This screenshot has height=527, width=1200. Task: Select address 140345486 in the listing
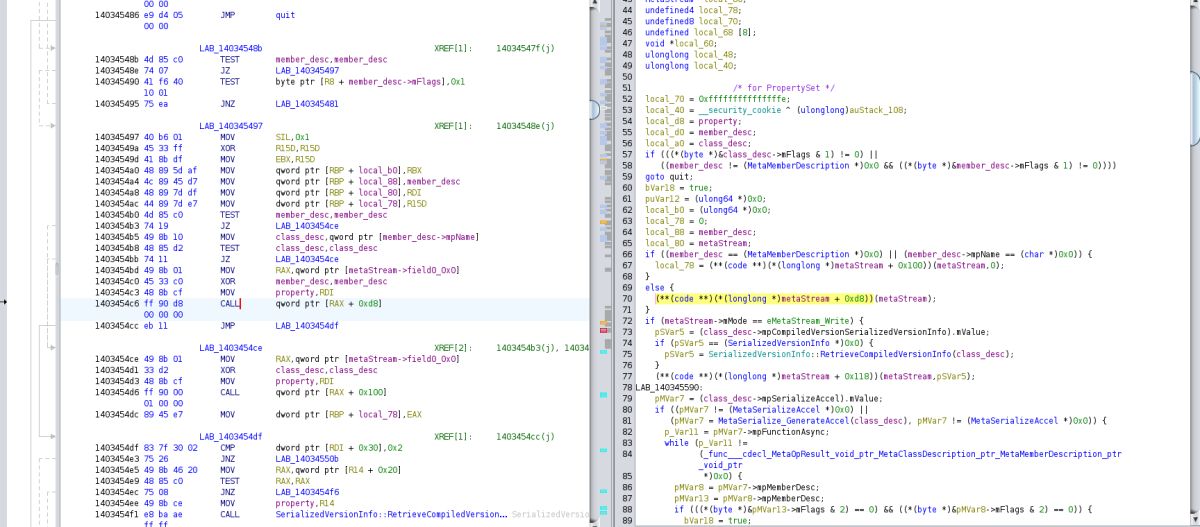coord(116,17)
